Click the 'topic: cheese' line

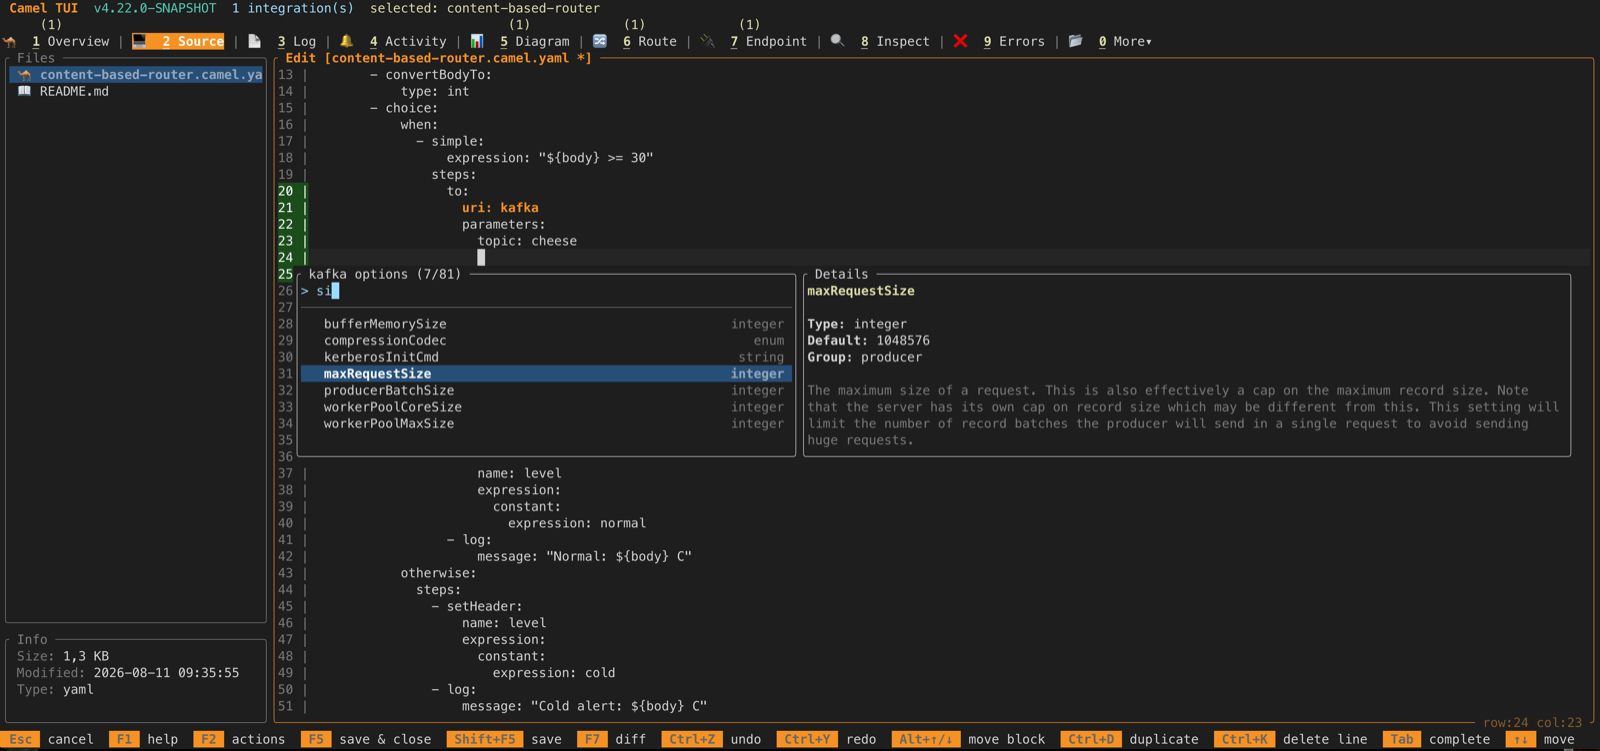(527, 241)
